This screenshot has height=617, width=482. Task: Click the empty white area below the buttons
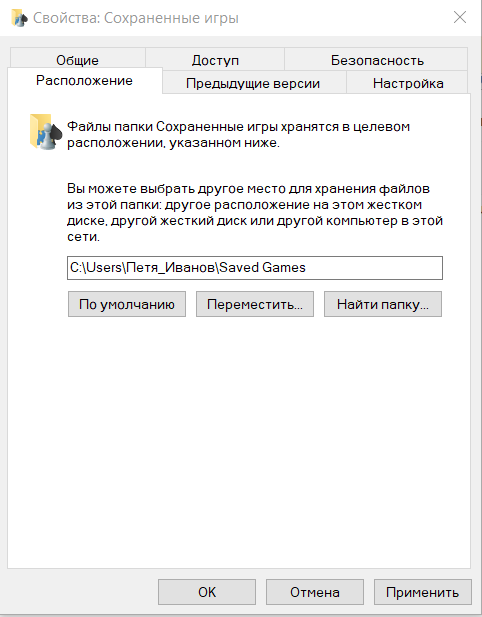(x=239, y=441)
